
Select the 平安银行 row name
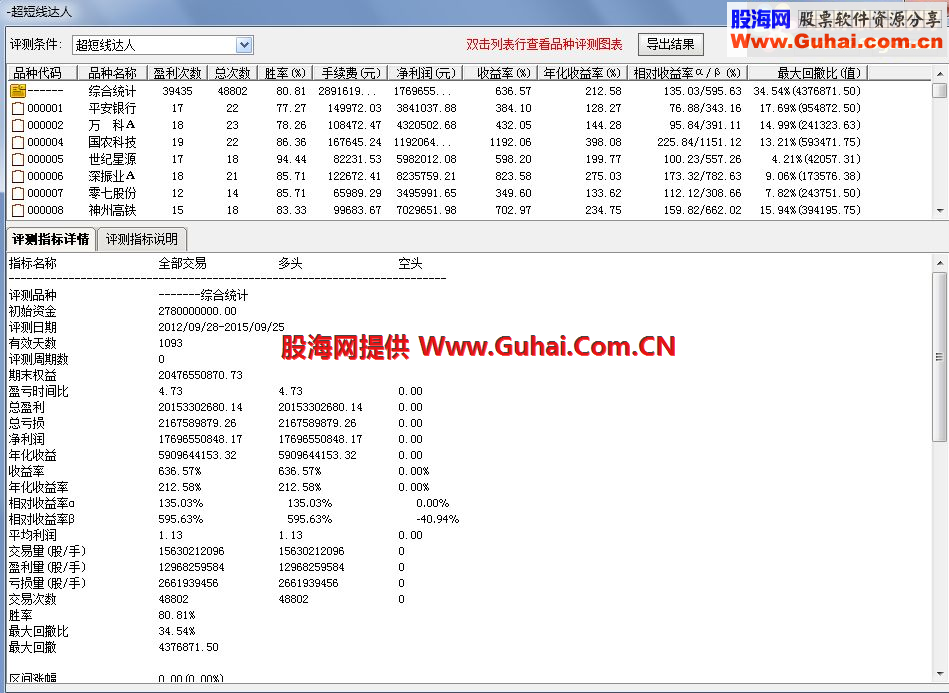click(x=112, y=108)
